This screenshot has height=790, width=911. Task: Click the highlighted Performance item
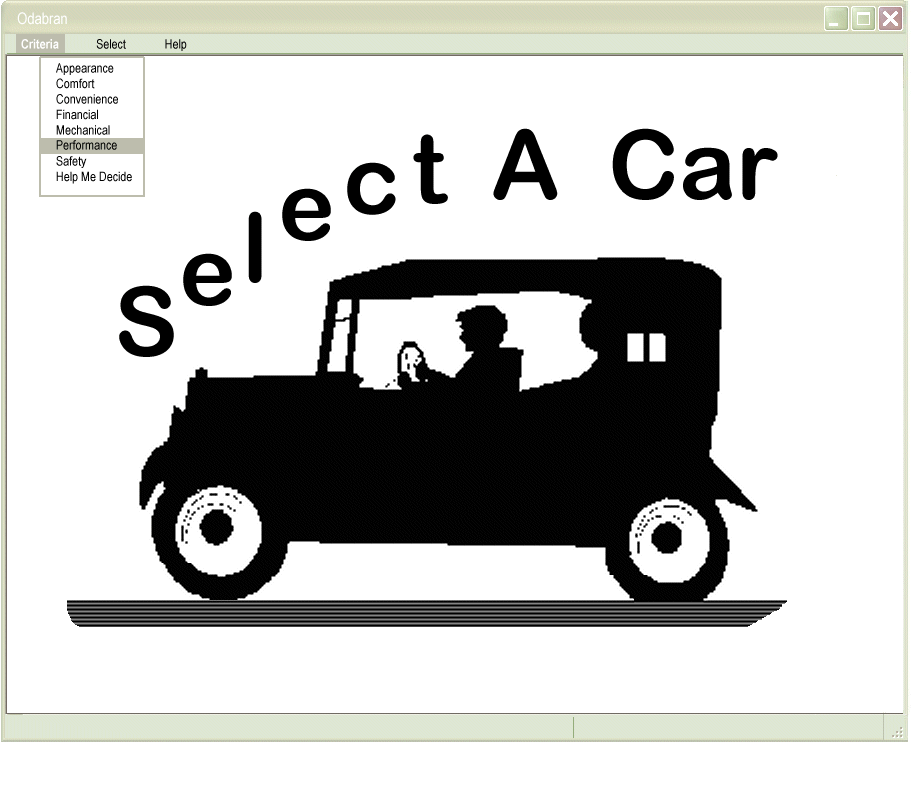point(87,146)
